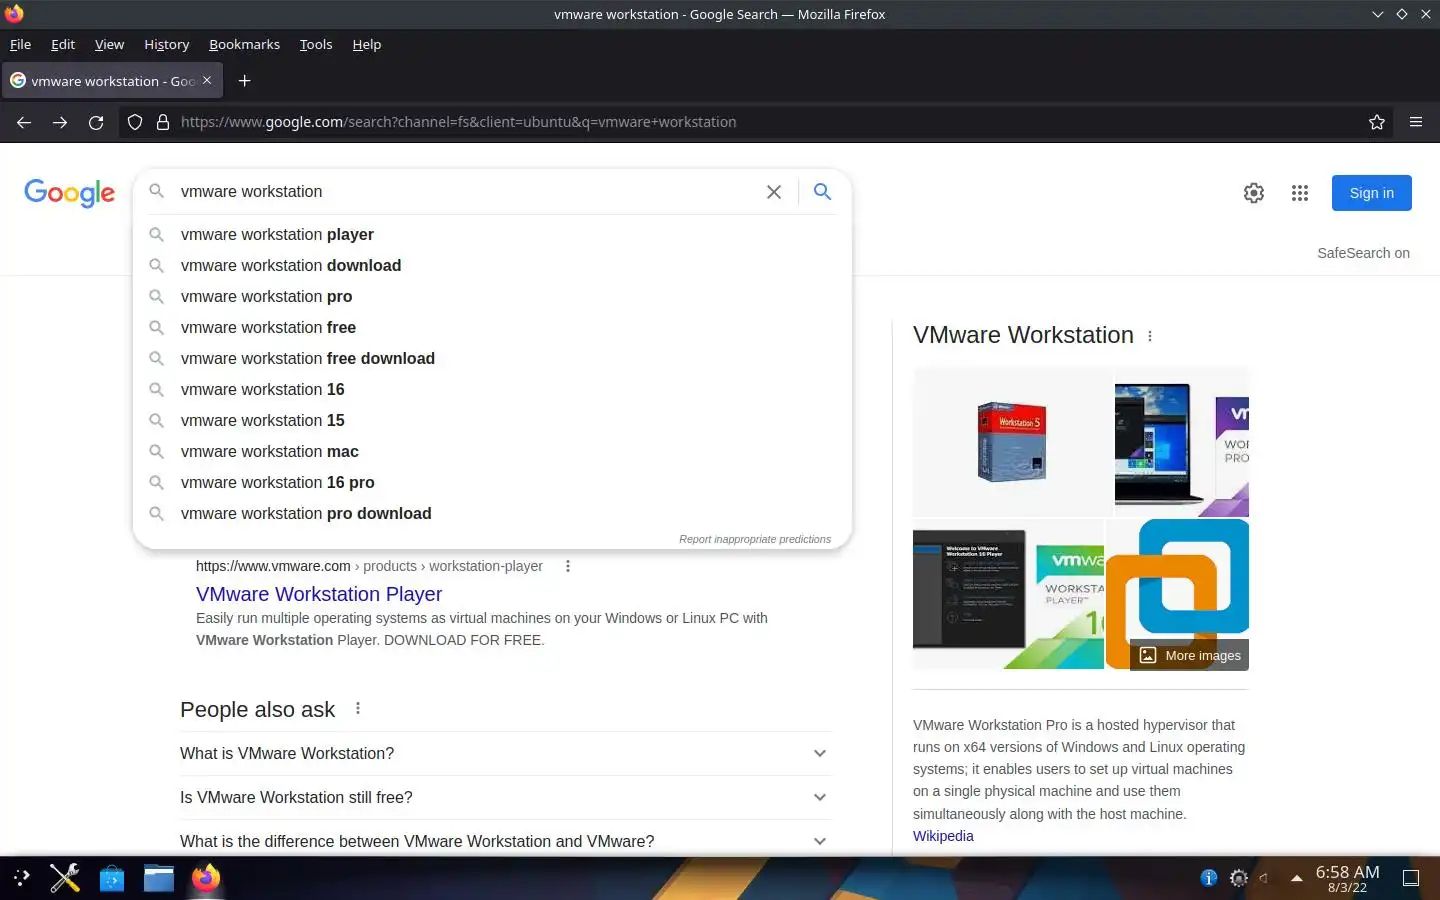Choose suggestion vmware workstation 16 pro
Viewport: 1440px width, 900px height.
click(492, 482)
